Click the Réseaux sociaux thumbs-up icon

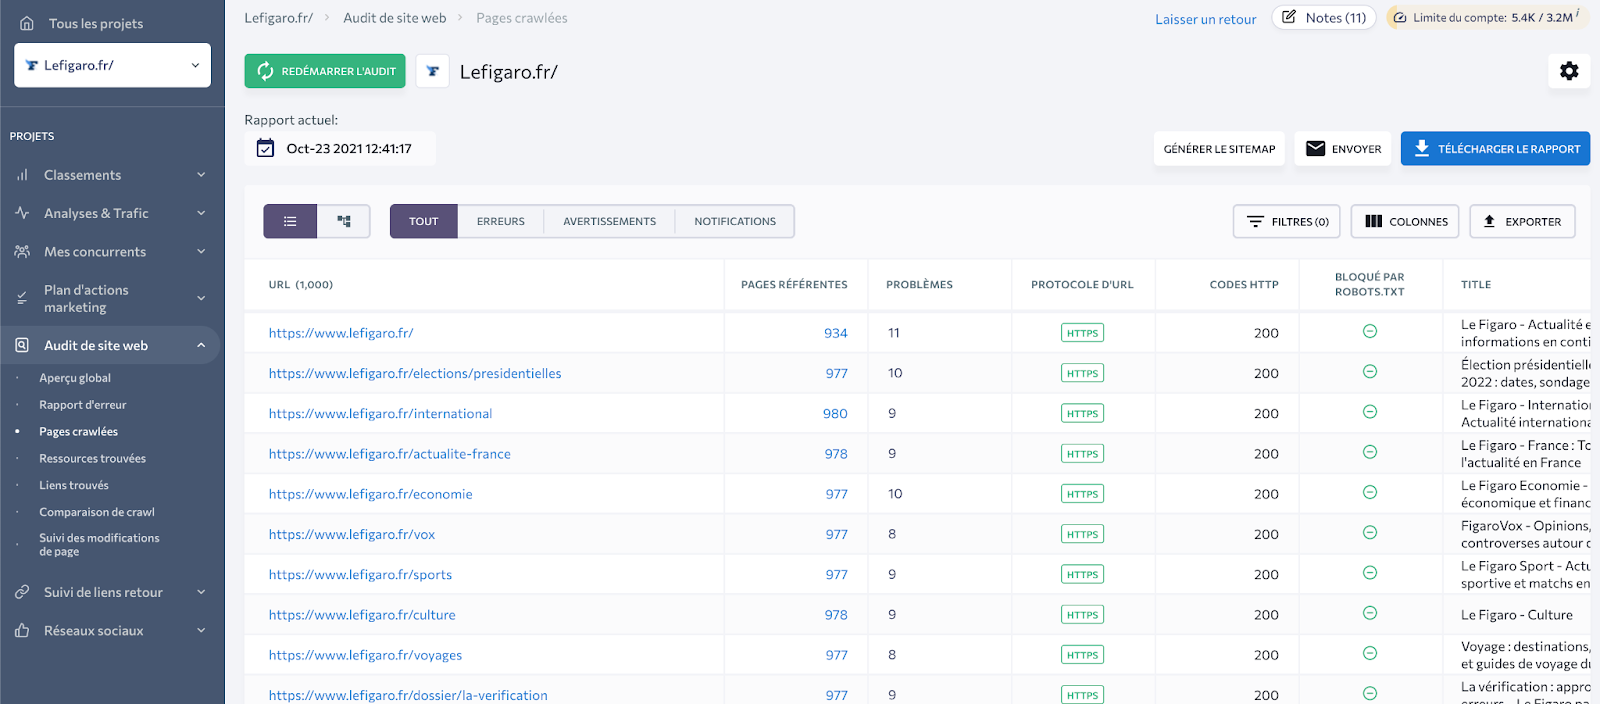click(22, 631)
